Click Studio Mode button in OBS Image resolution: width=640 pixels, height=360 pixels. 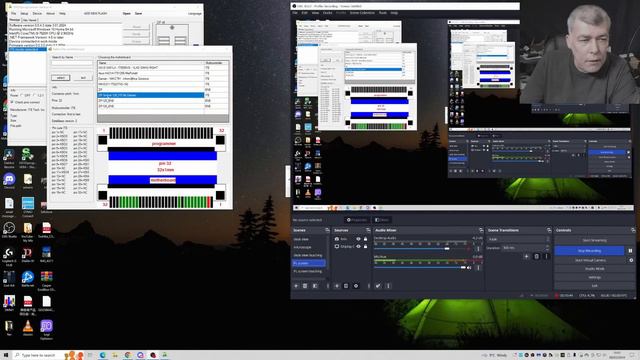594,269
